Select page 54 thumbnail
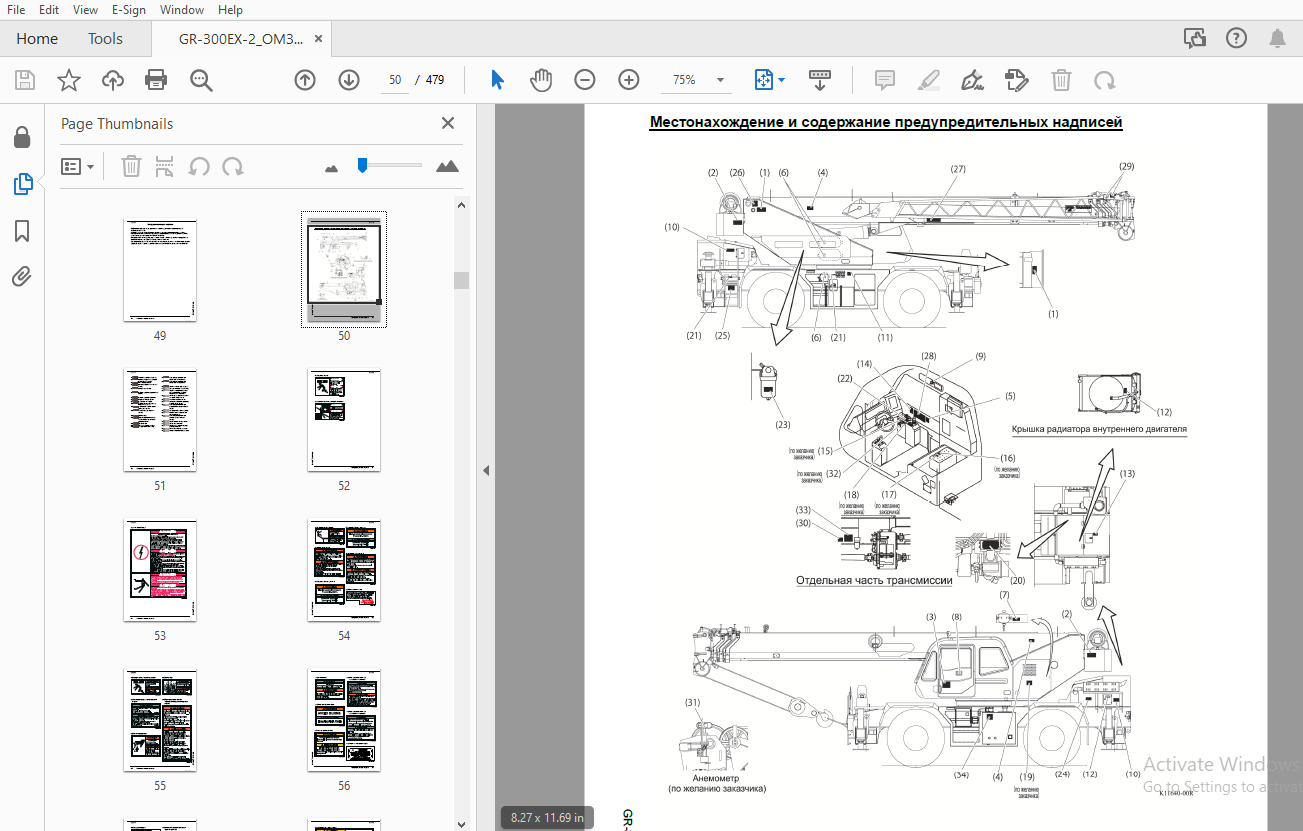 [344, 570]
